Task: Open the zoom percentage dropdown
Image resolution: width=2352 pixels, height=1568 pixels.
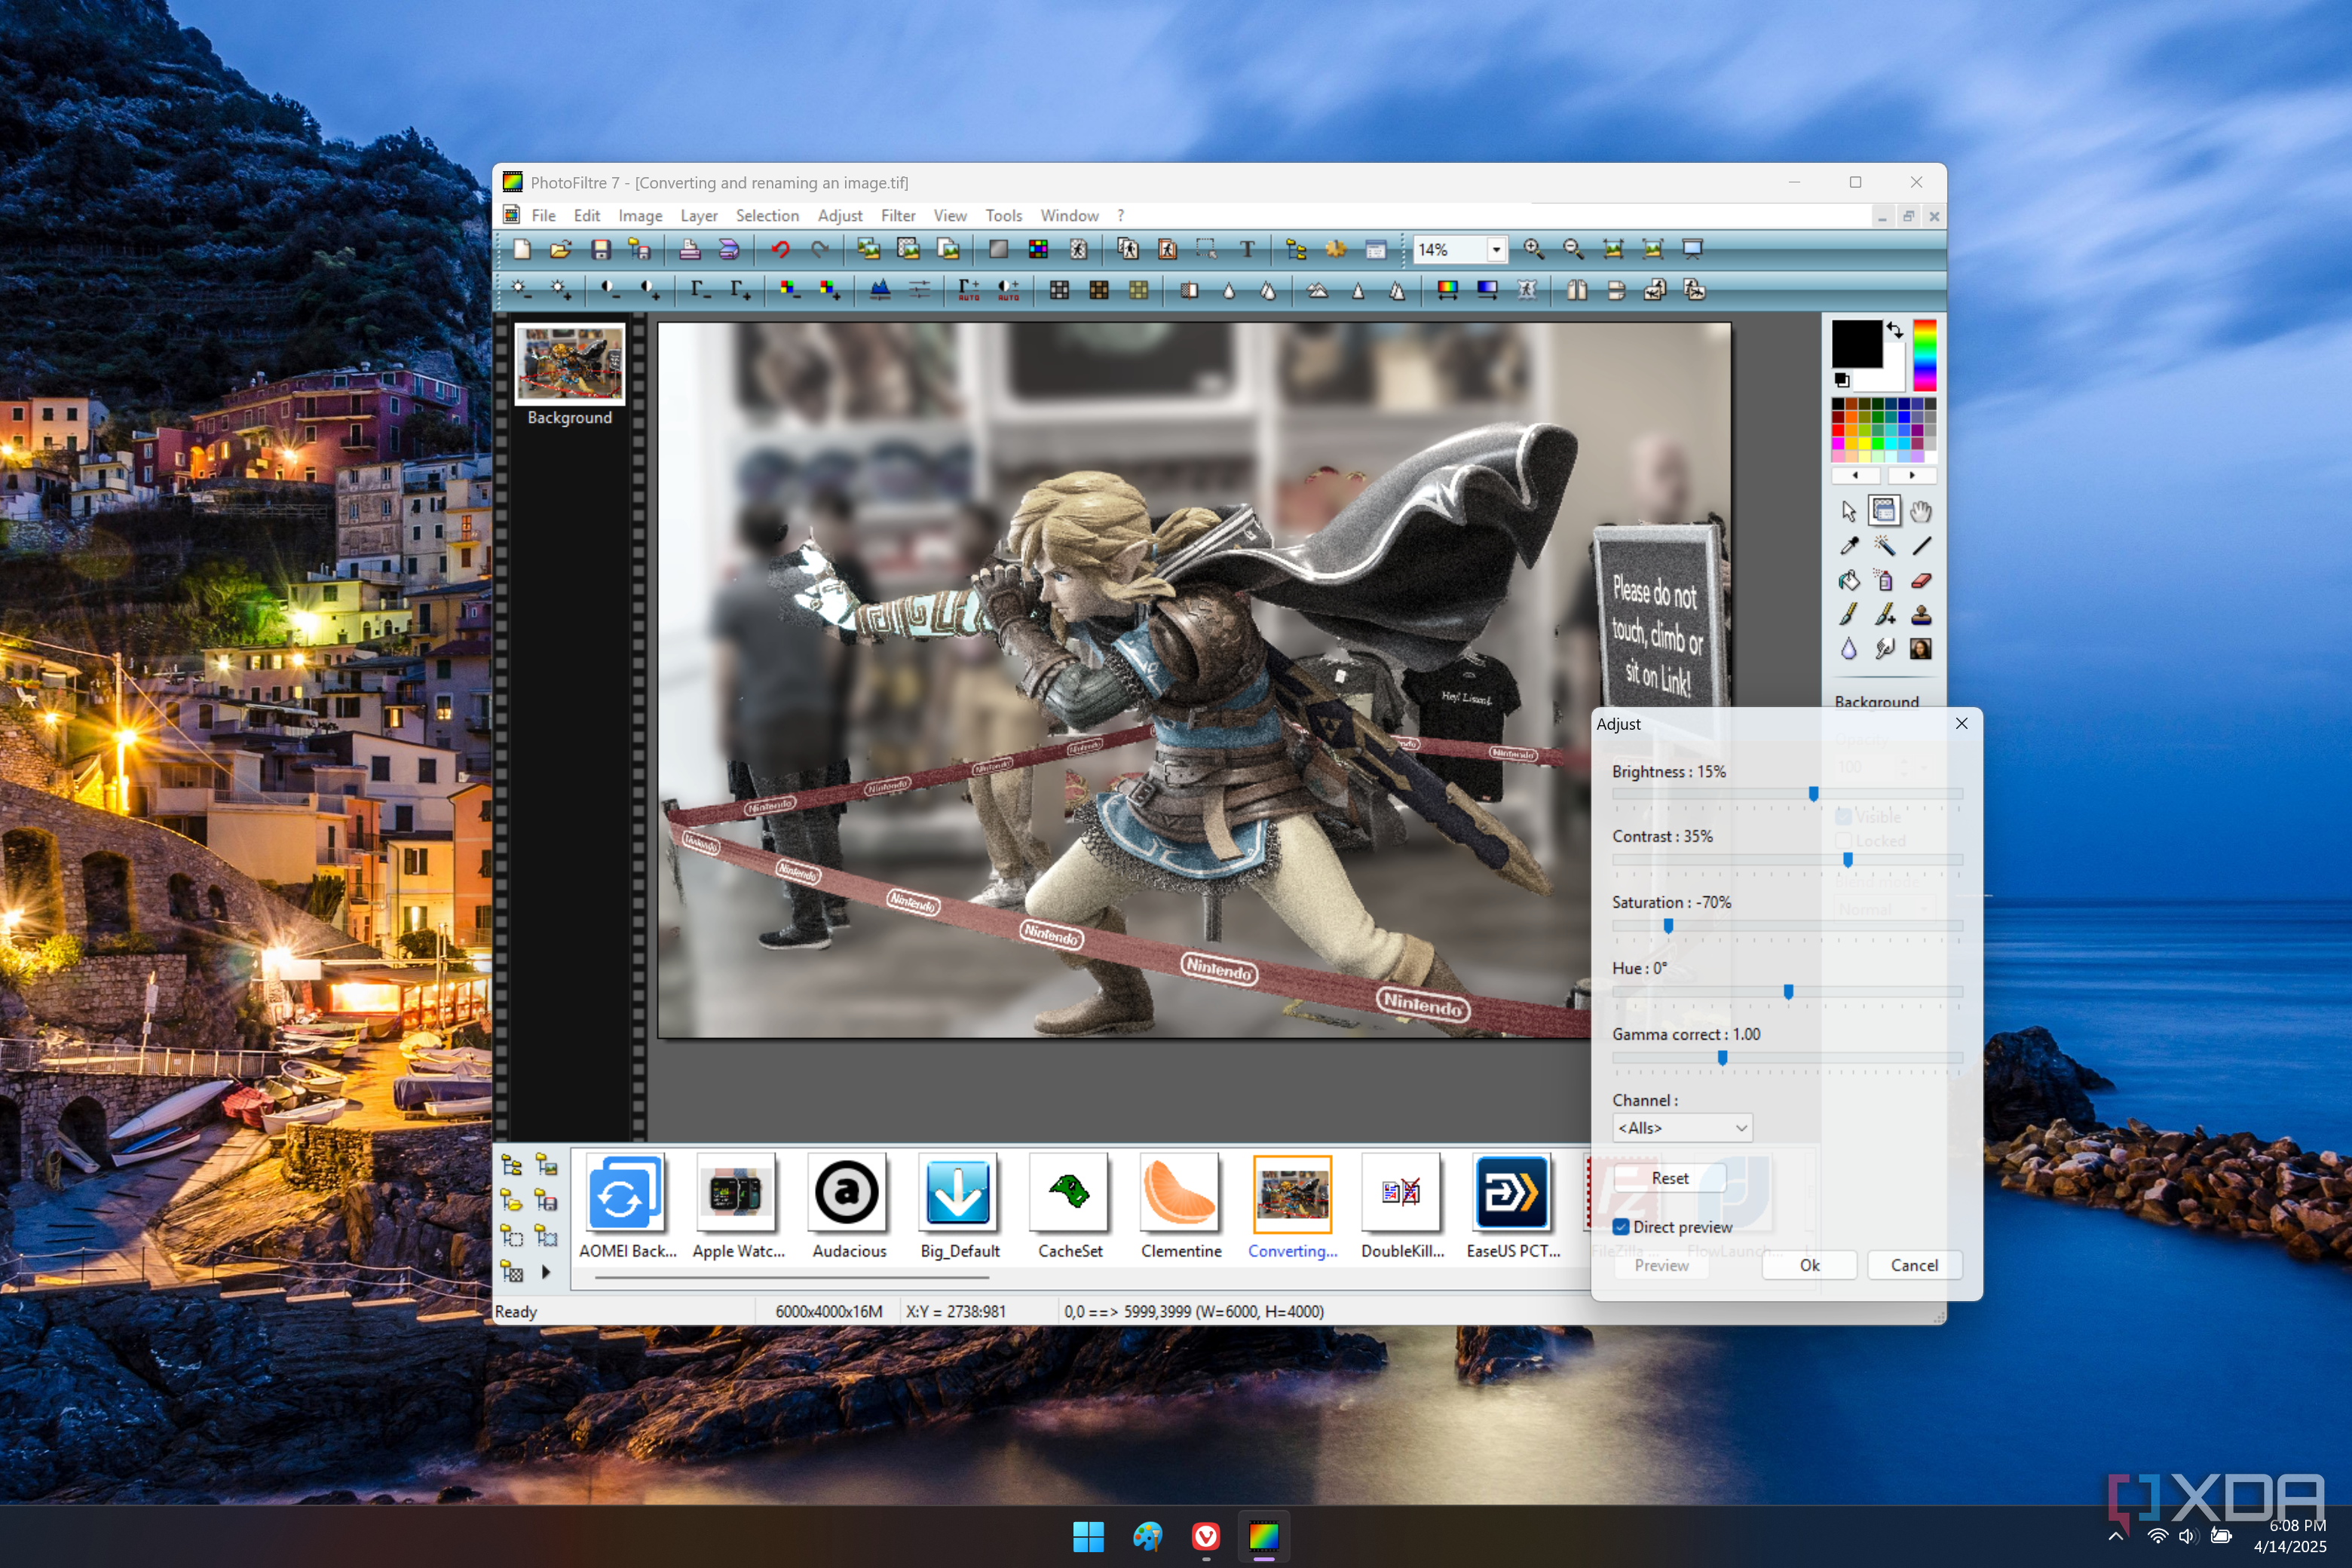Action: tap(1496, 250)
